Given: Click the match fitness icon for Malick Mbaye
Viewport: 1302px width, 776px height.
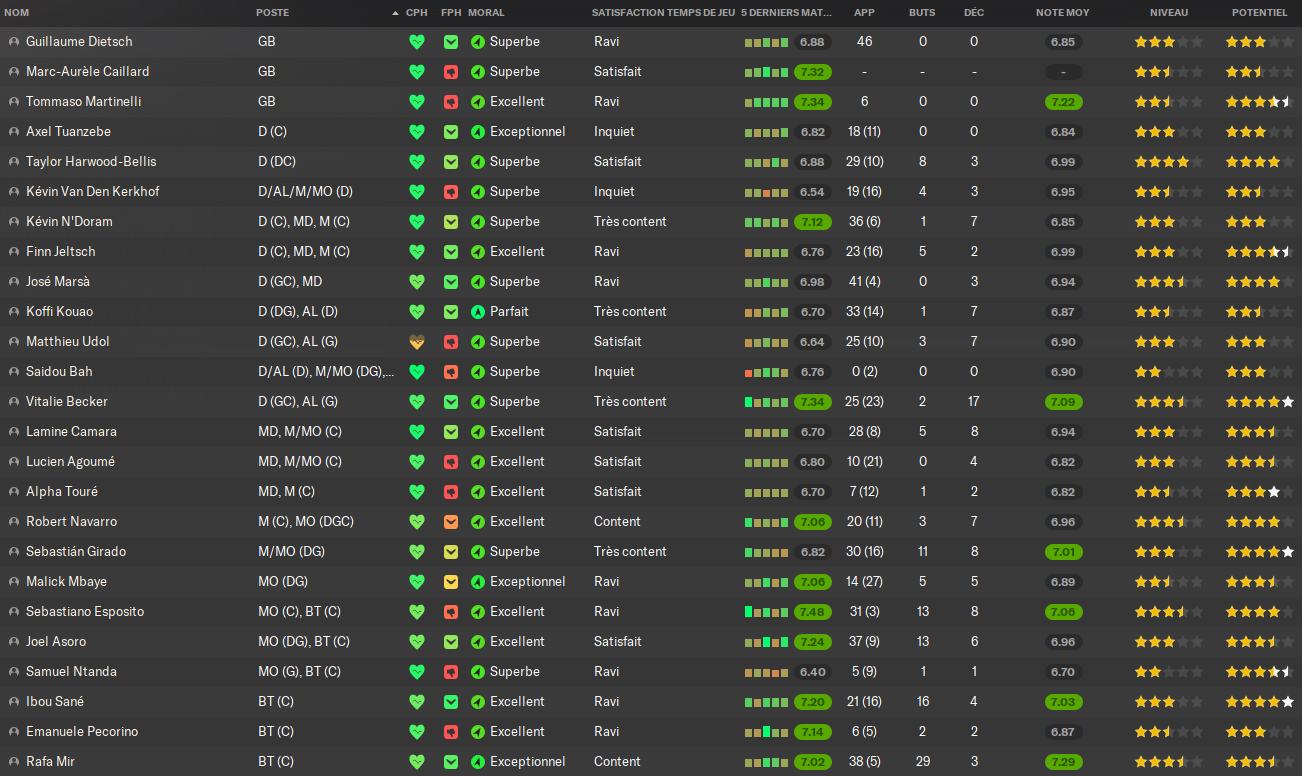Looking at the screenshot, I should (x=451, y=582).
